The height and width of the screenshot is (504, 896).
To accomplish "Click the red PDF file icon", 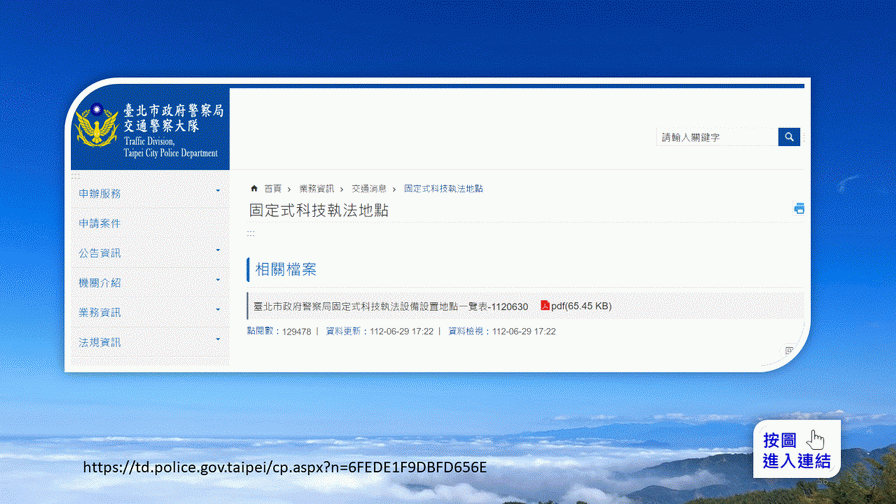I will pos(545,306).
